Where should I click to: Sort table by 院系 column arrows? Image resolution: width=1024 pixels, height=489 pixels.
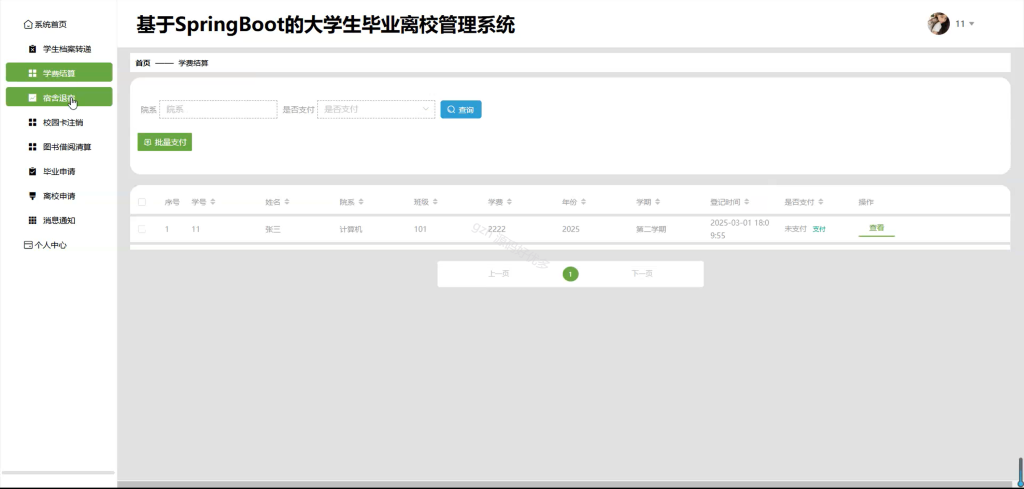(x=361, y=202)
